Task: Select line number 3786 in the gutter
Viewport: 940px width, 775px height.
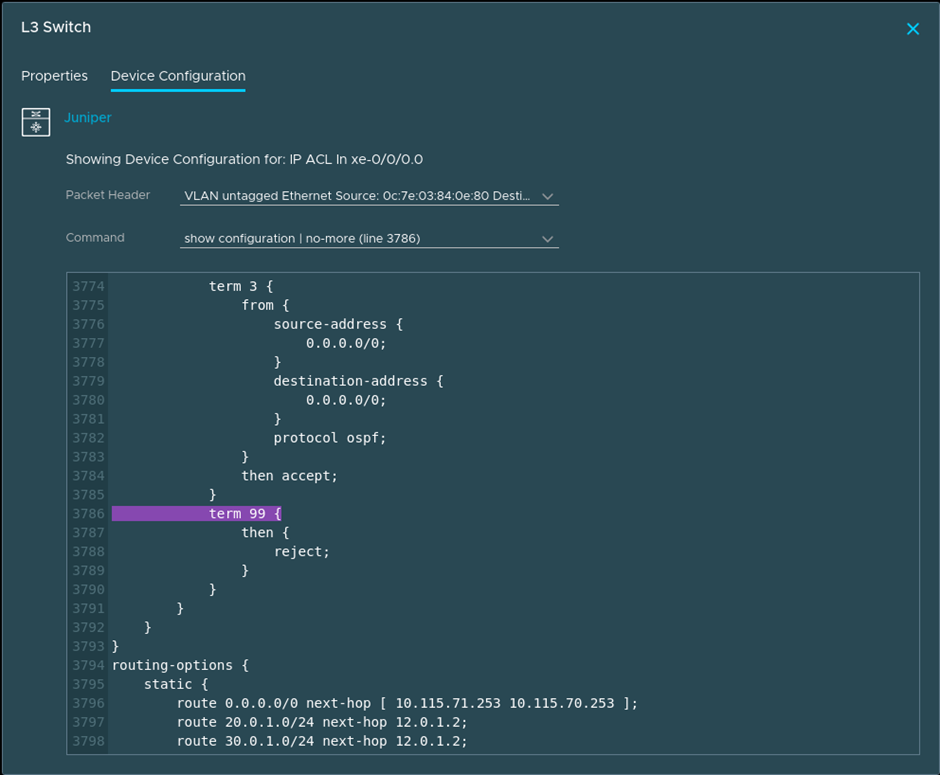Action: (89, 514)
